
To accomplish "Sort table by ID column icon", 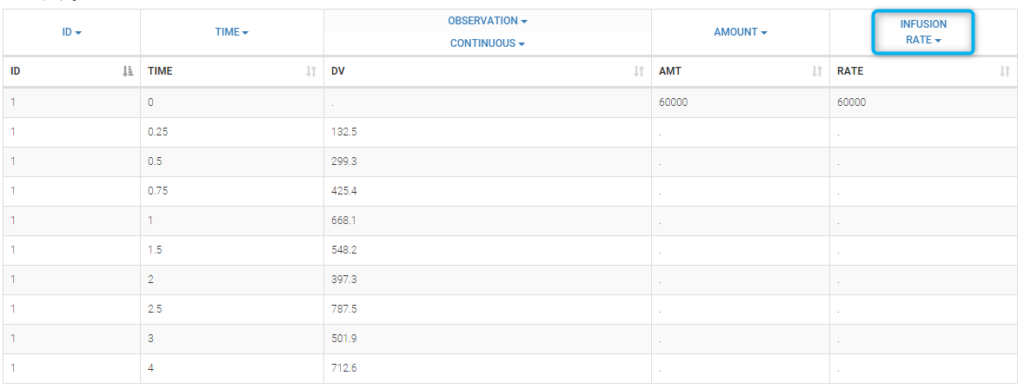I will [x=127, y=71].
